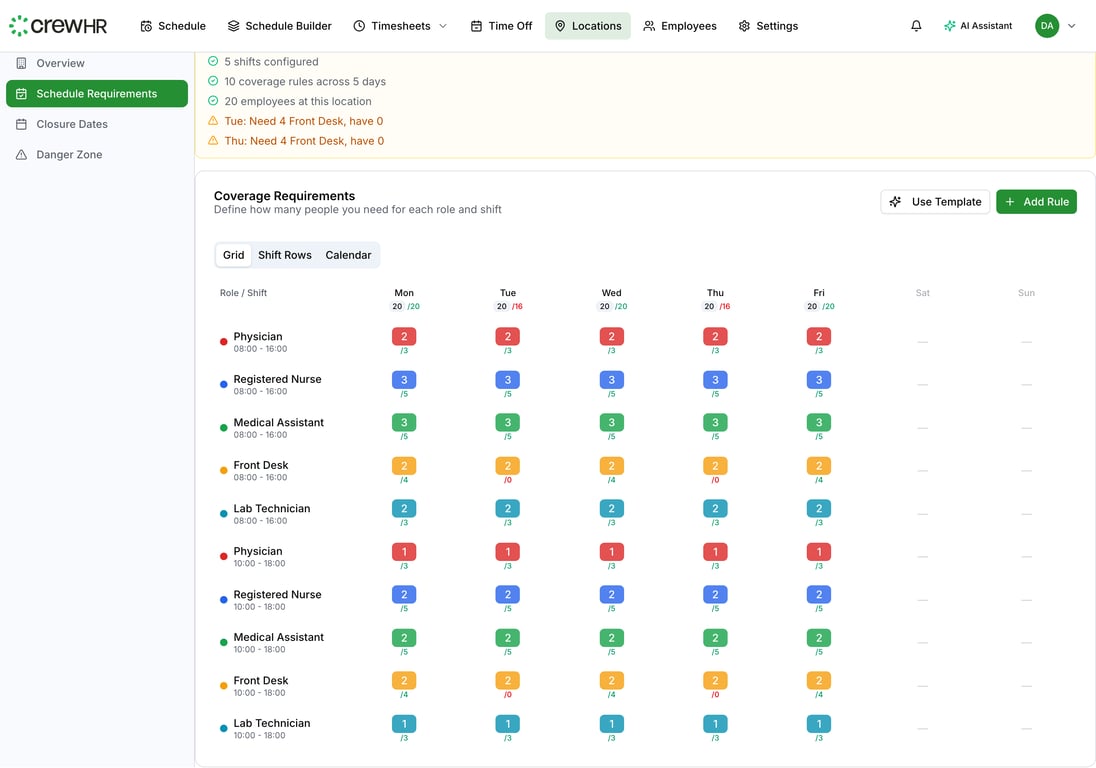This screenshot has width=1096, height=768.
Task: Click the Use Template button
Action: tap(935, 202)
